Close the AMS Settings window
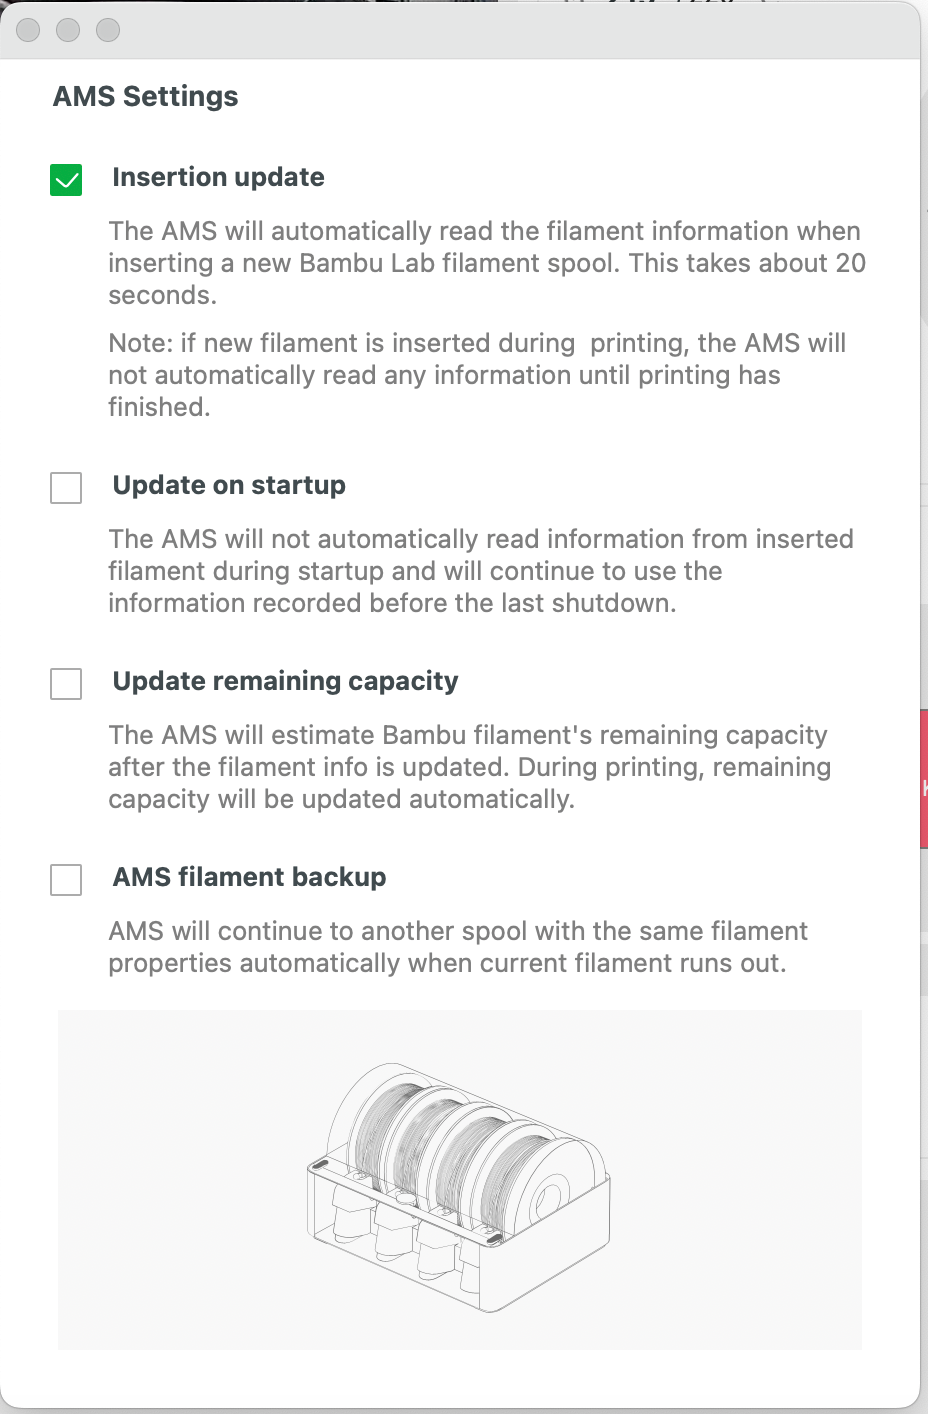Image resolution: width=928 pixels, height=1414 pixels. [x=28, y=30]
